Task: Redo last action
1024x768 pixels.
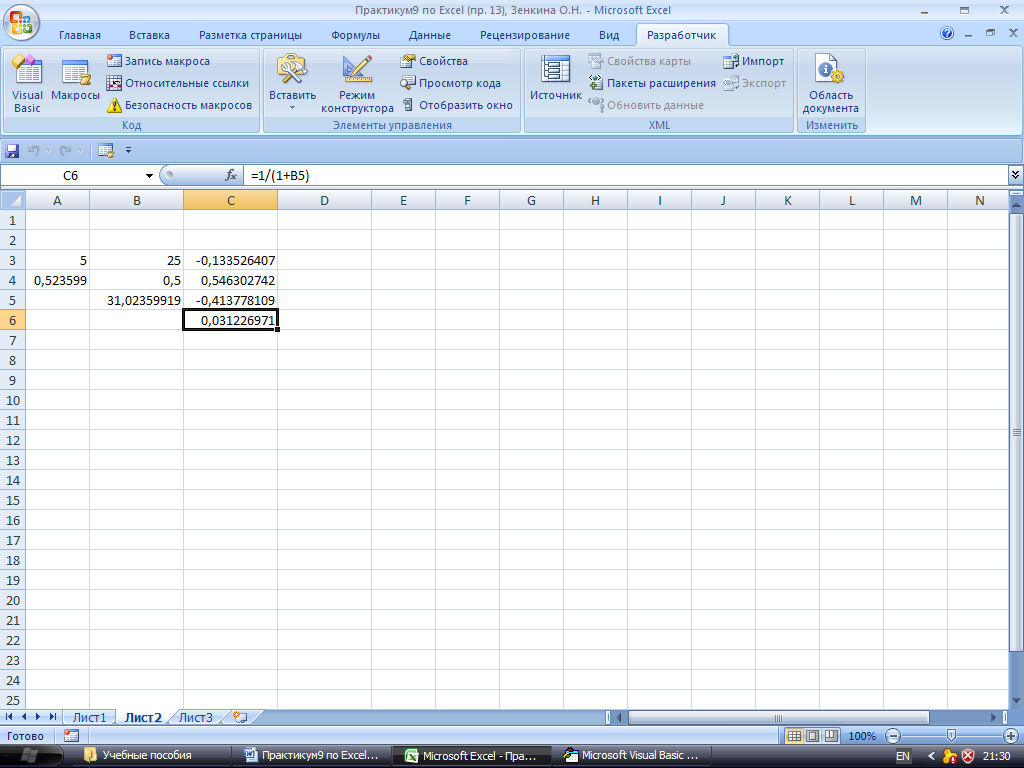Action: [65, 151]
